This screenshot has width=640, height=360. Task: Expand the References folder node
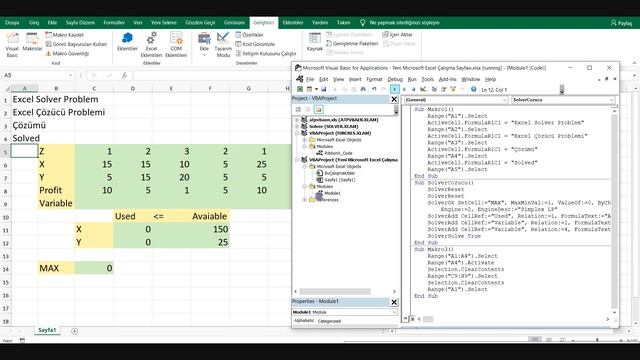(304, 200)
